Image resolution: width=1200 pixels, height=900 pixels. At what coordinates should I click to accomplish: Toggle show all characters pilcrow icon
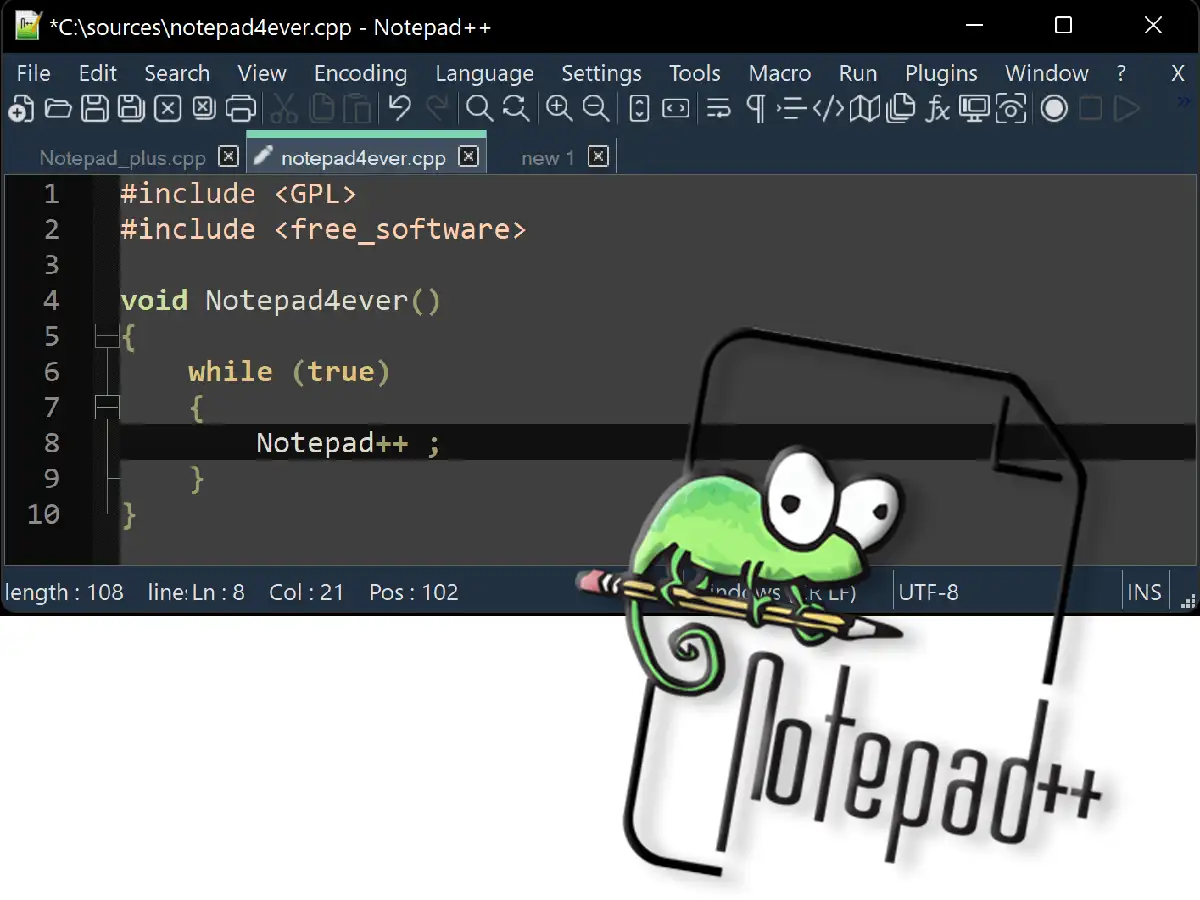(756, 109)
